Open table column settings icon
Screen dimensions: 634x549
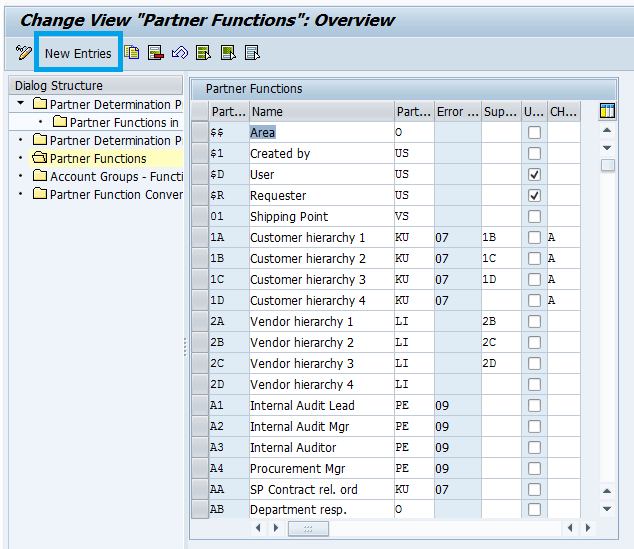pyautogui.click(x=607, y=111)
